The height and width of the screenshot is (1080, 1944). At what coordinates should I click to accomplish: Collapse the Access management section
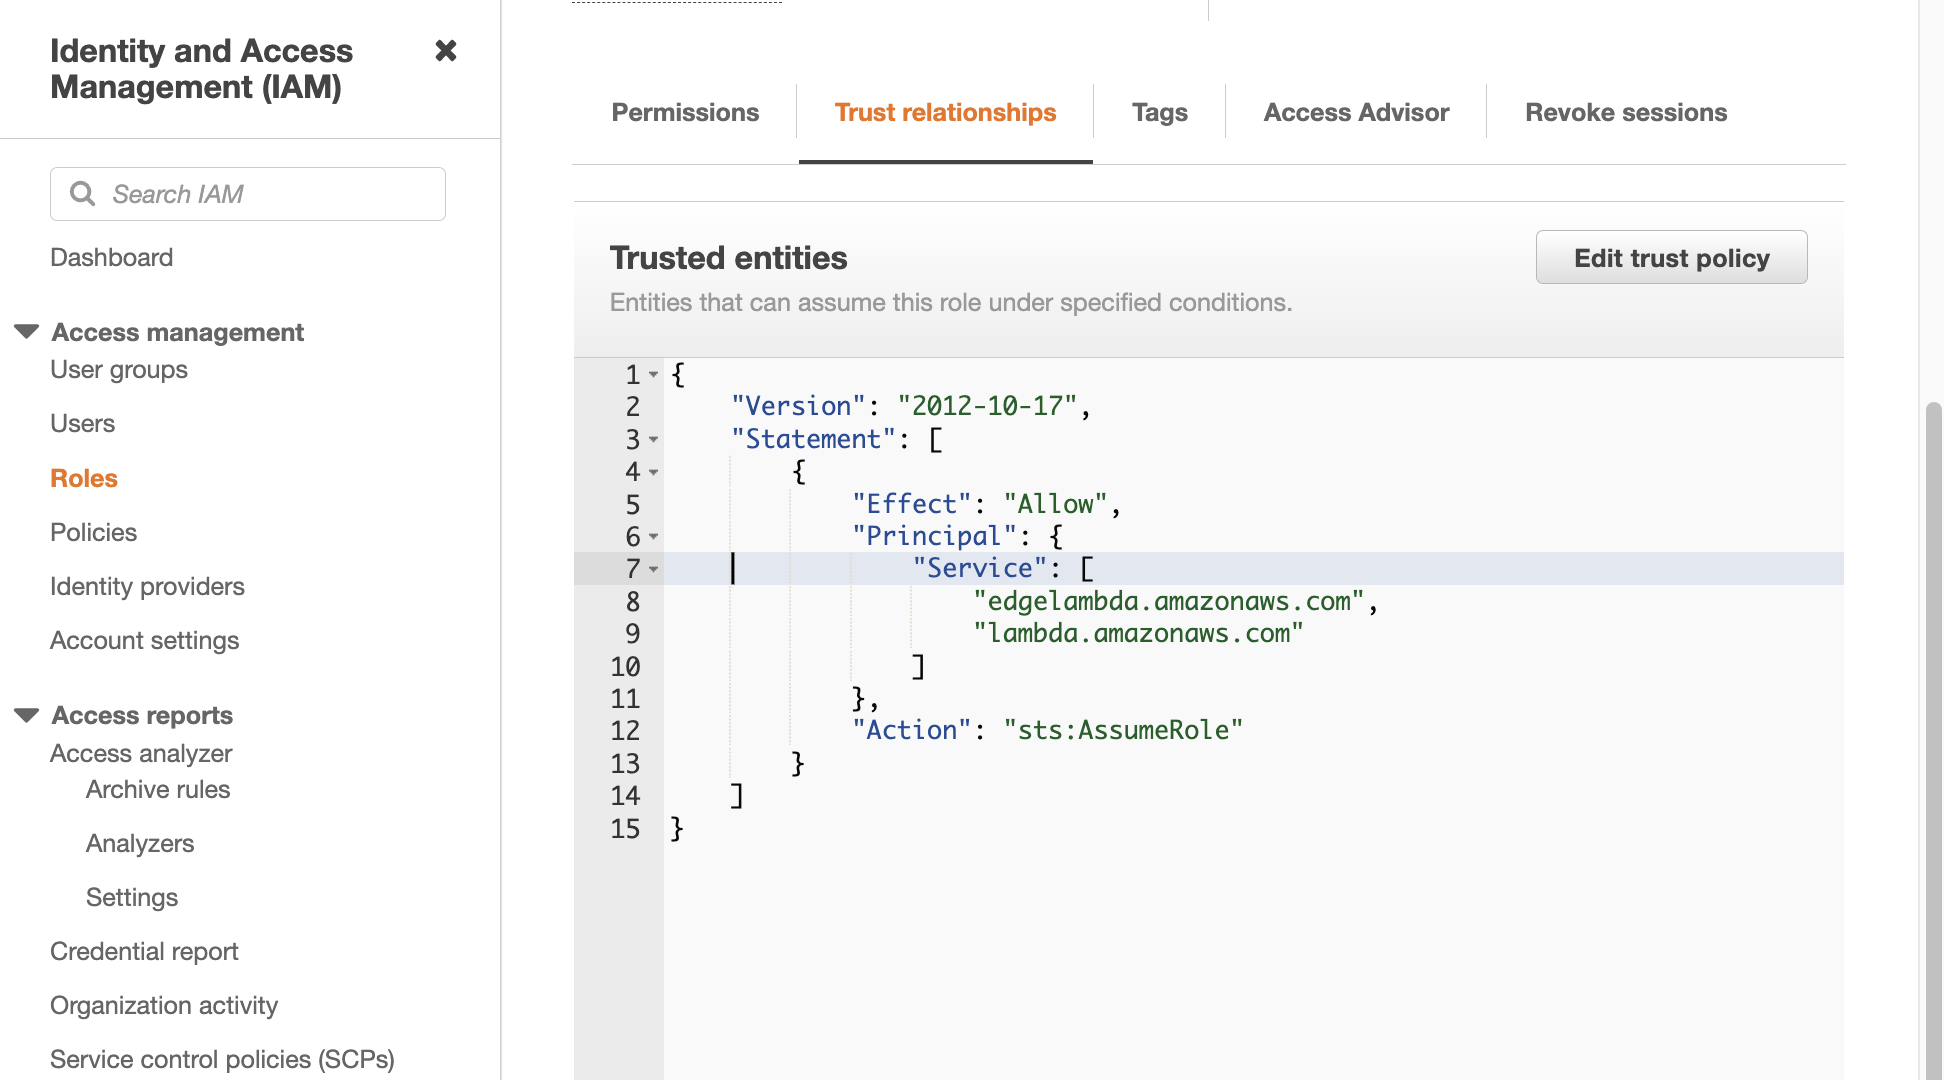(27, 332)
